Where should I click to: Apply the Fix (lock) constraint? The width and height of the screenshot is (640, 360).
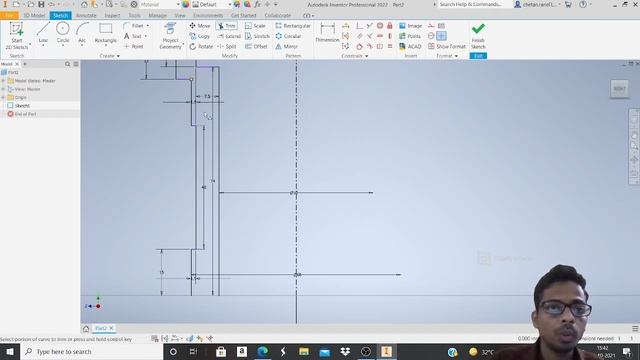390,26
